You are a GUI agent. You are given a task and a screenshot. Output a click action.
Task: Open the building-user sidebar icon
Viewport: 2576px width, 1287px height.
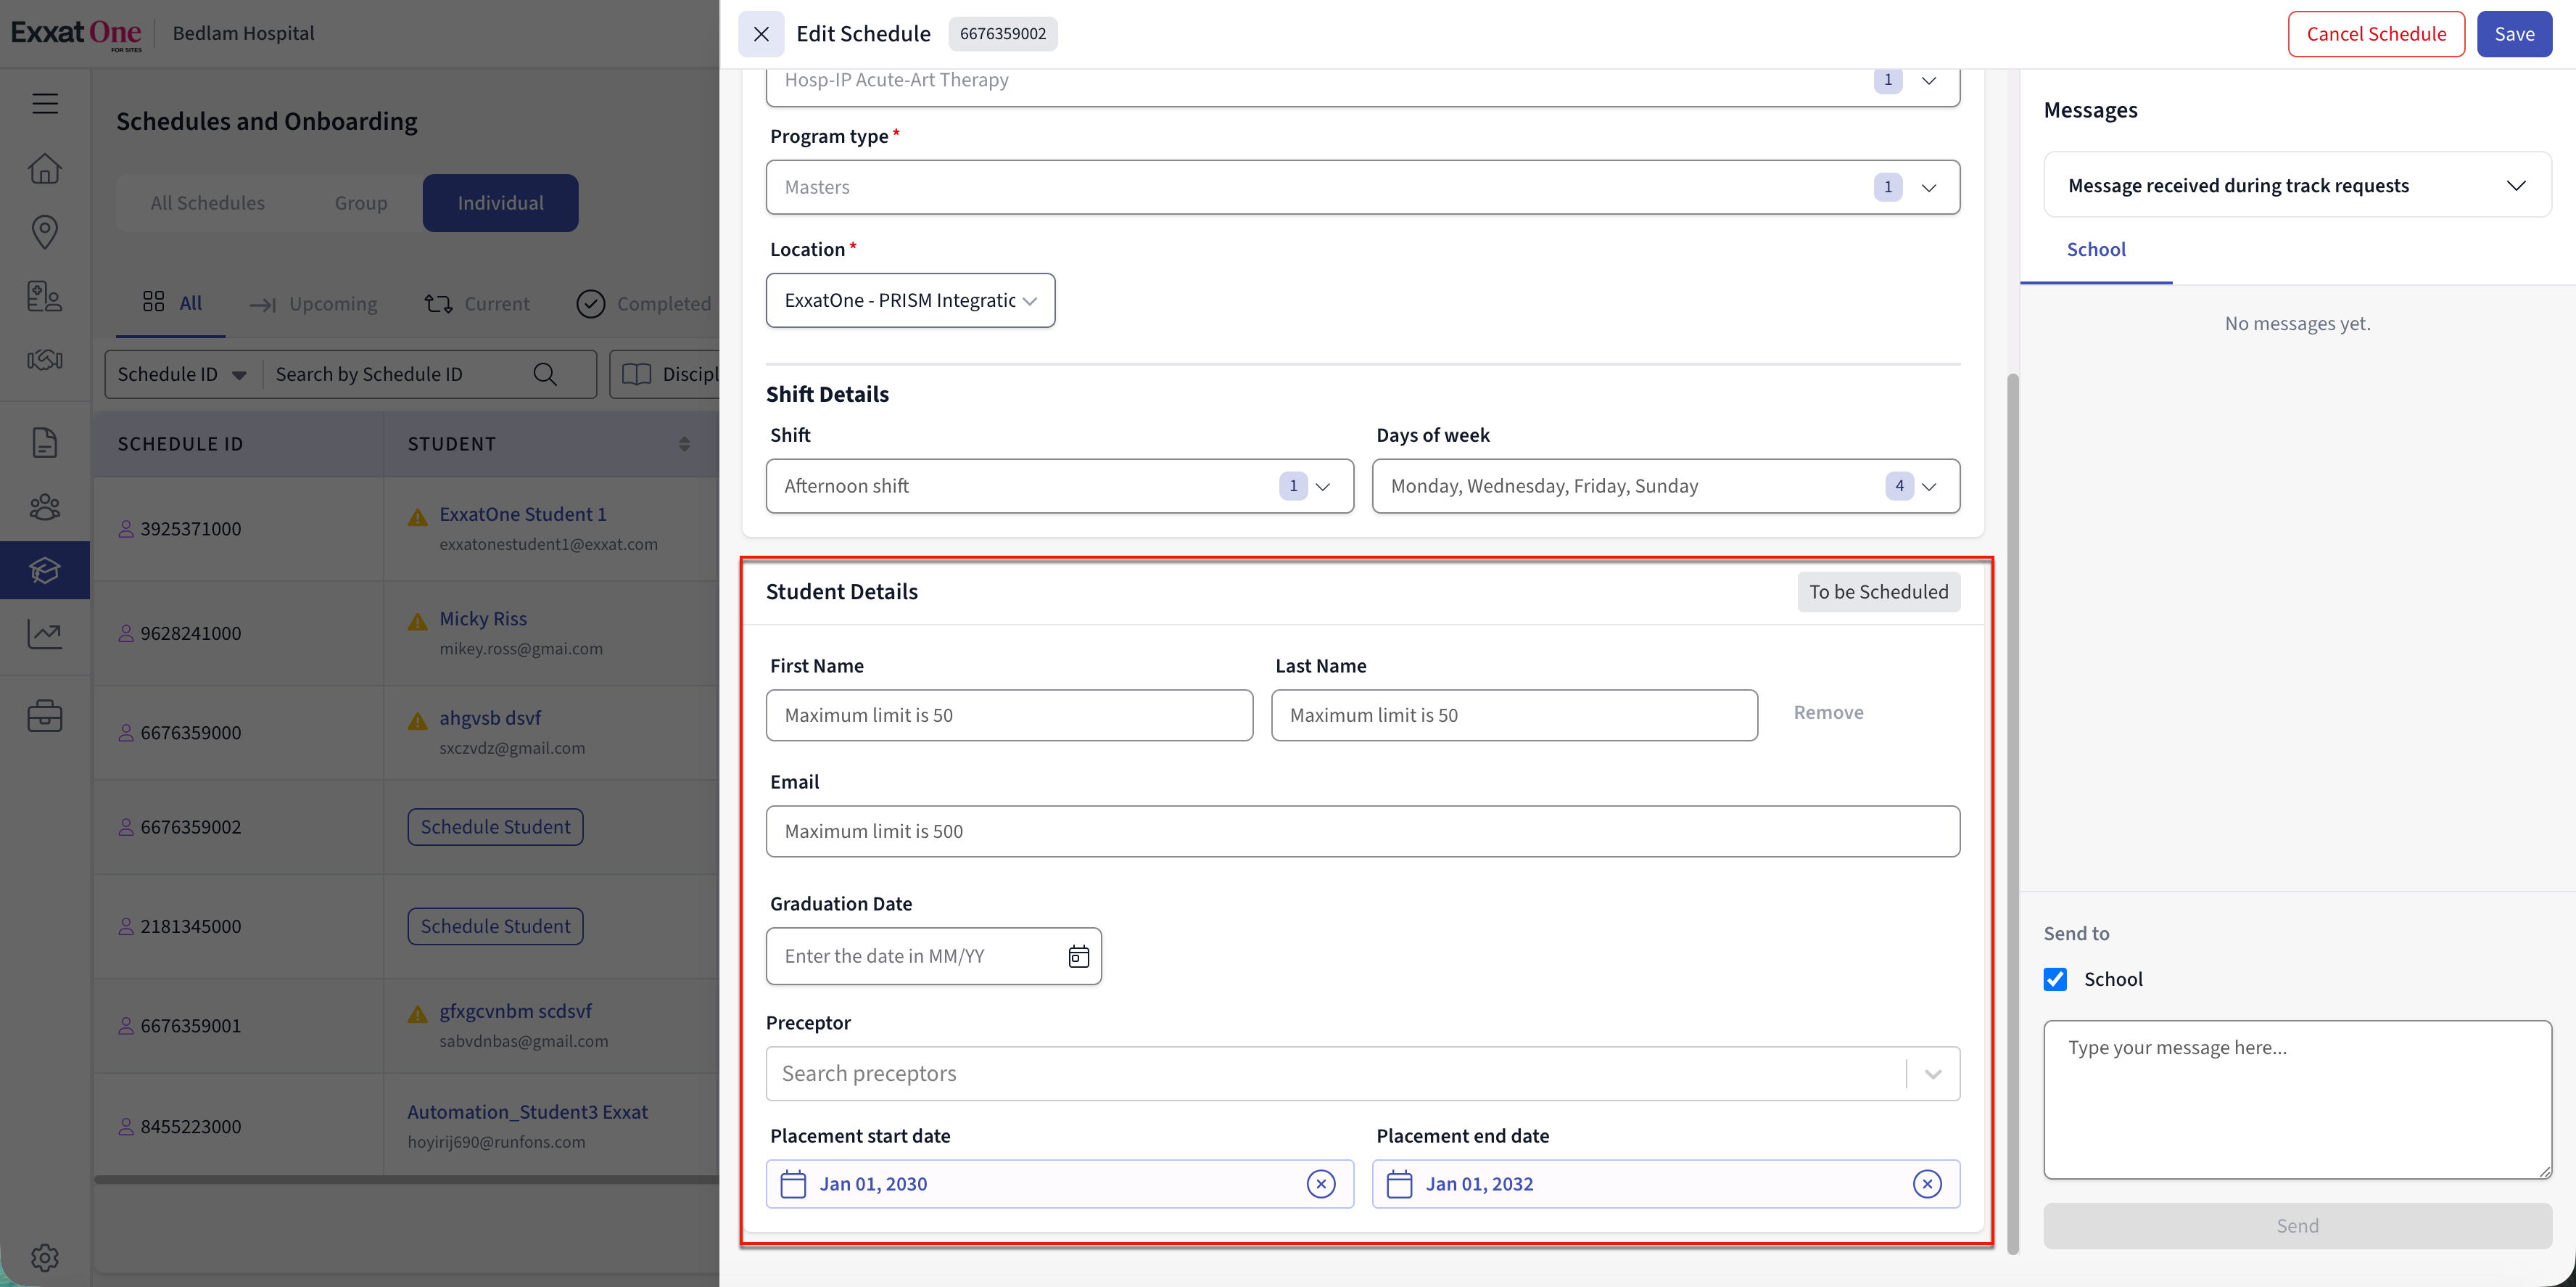point(45,296)
